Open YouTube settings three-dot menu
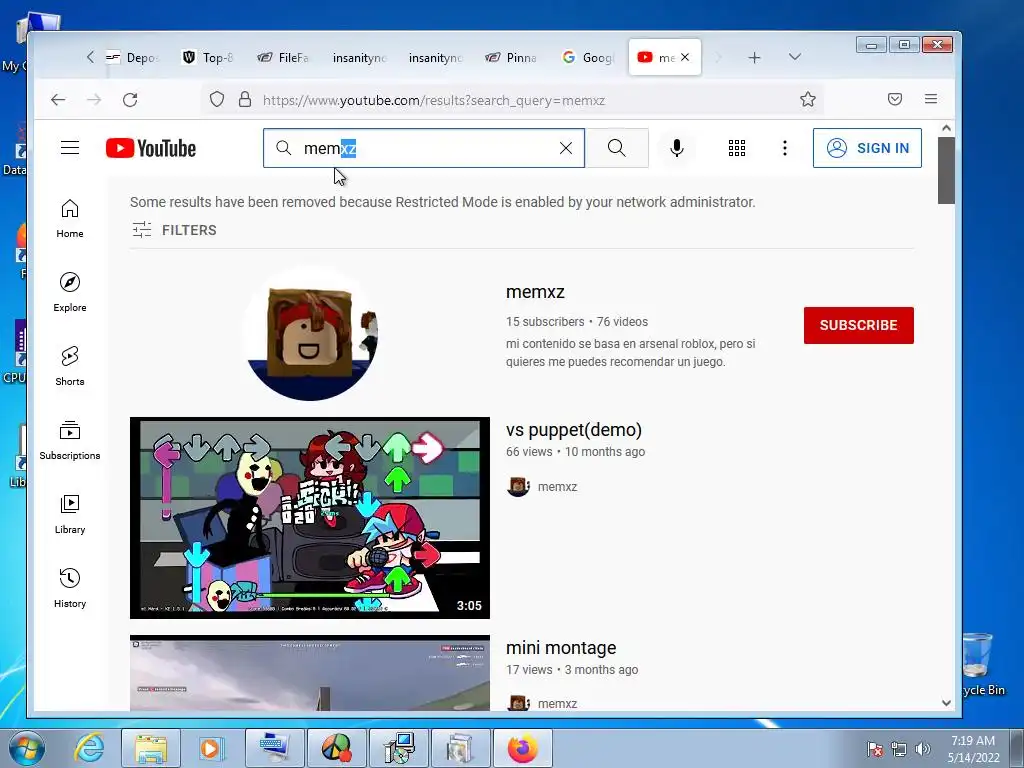 click(x=785, y=148)
